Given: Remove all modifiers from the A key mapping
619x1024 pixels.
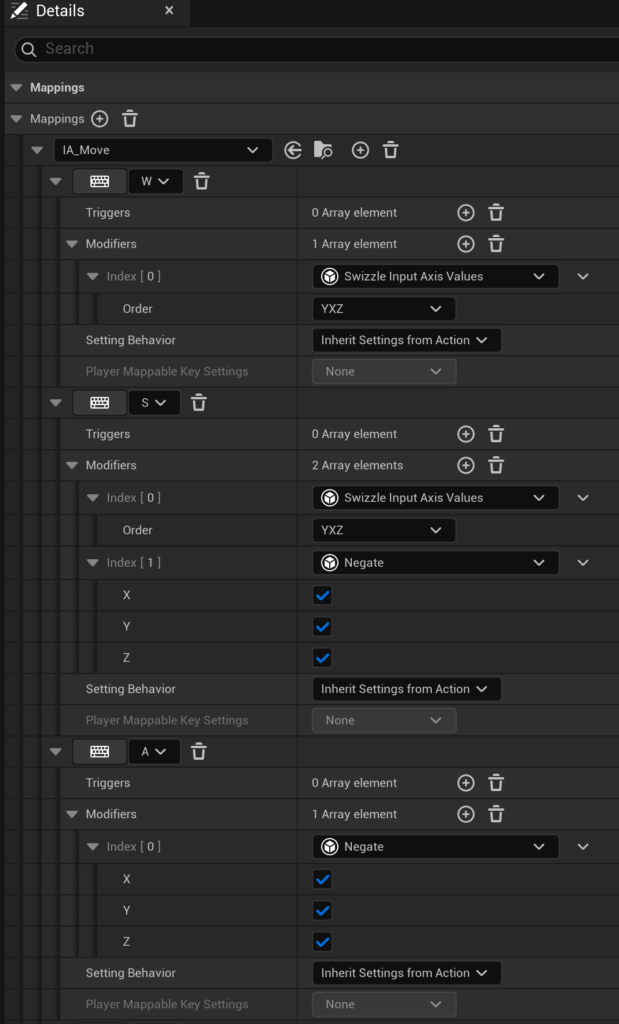Looking at the screenshot, I should 496,815.
